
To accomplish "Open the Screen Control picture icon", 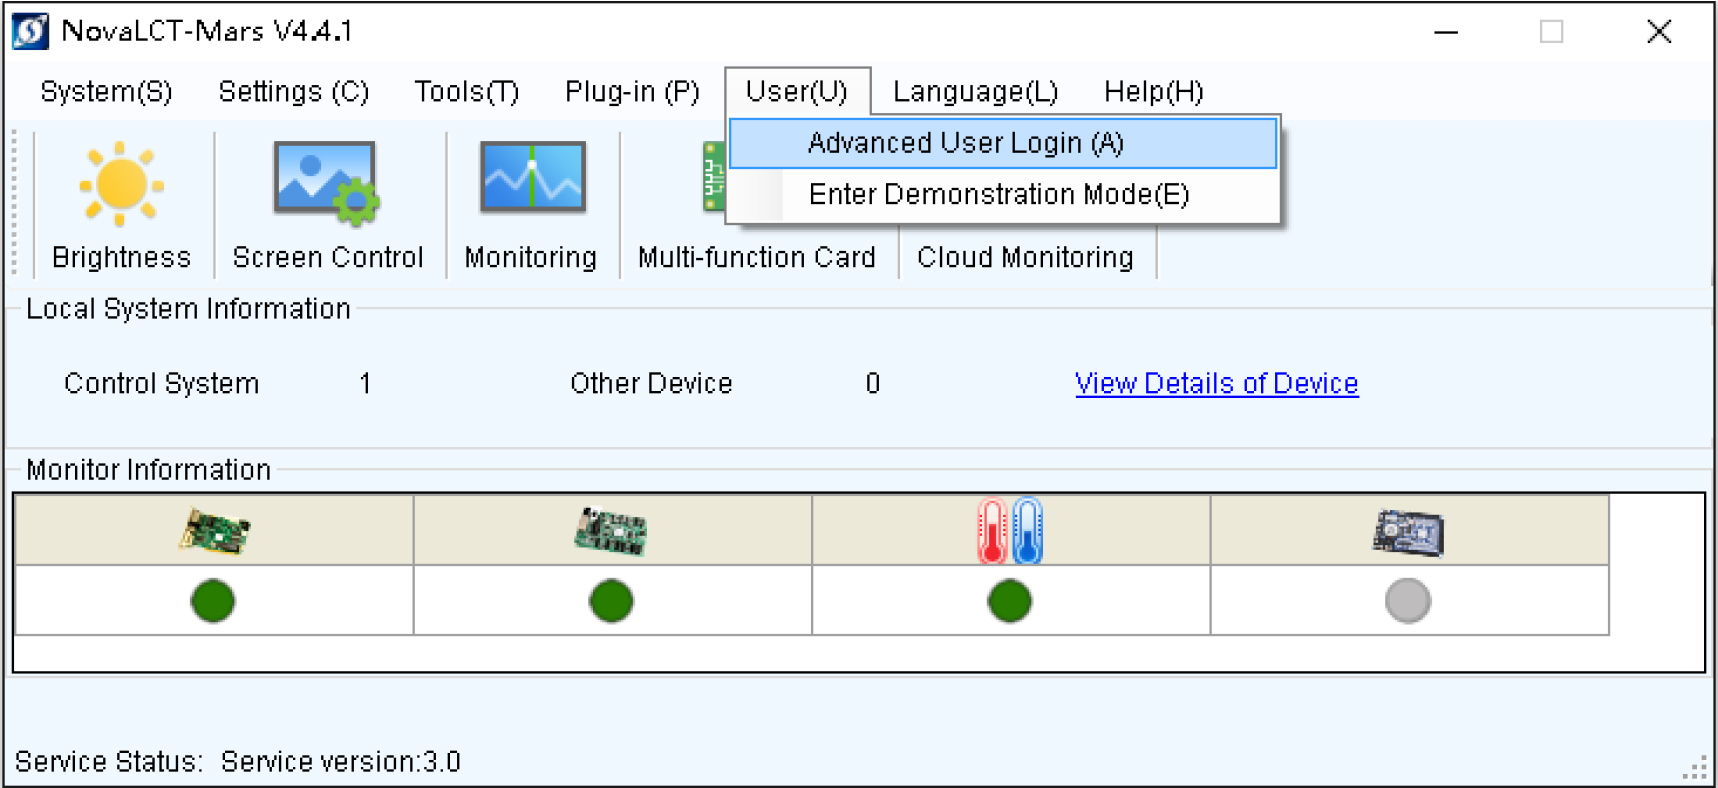I will pyautogui.click(x=327, y=182).
